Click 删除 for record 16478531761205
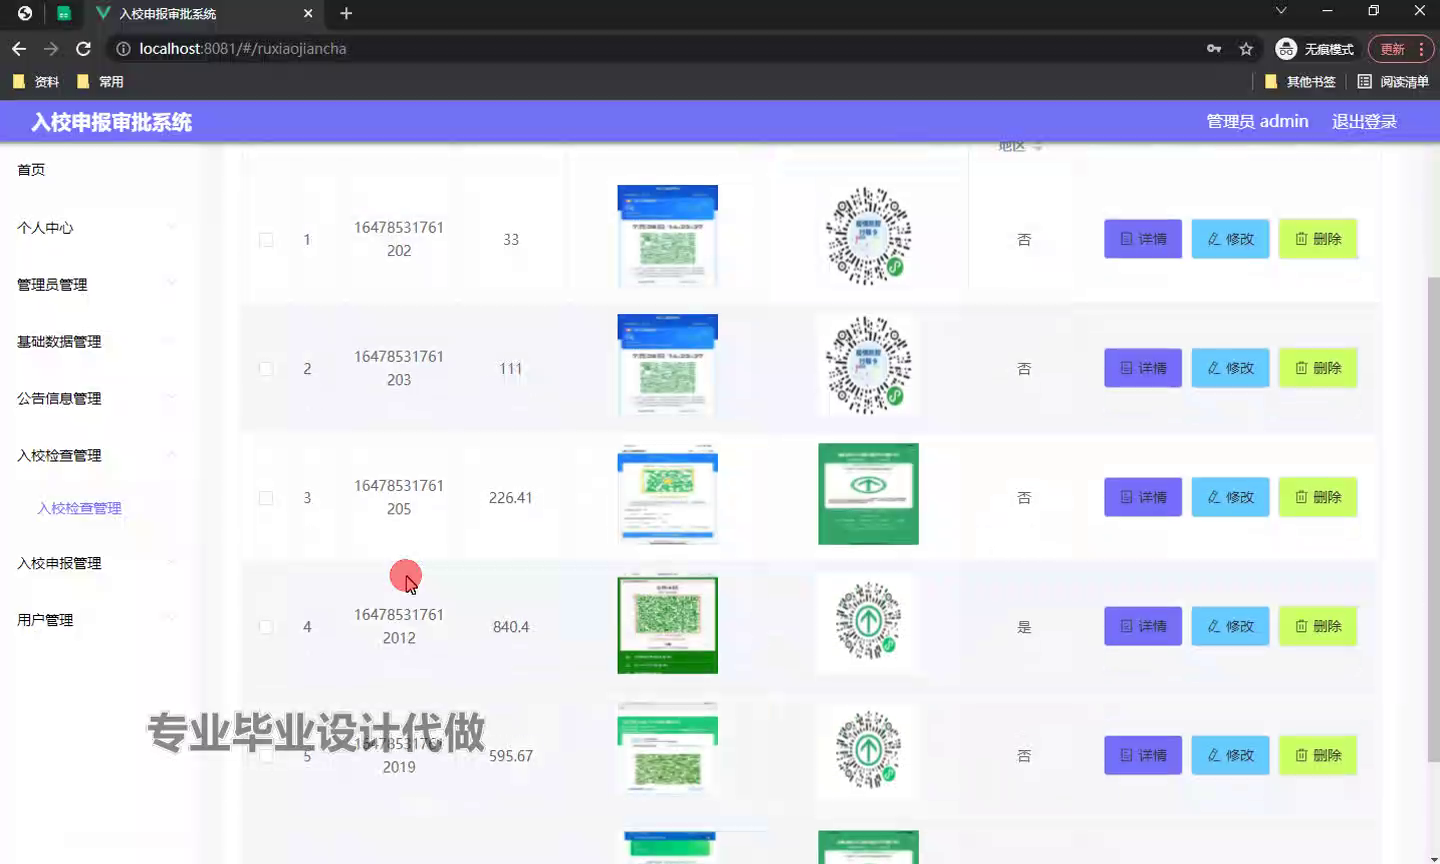 pos(1318,497)
